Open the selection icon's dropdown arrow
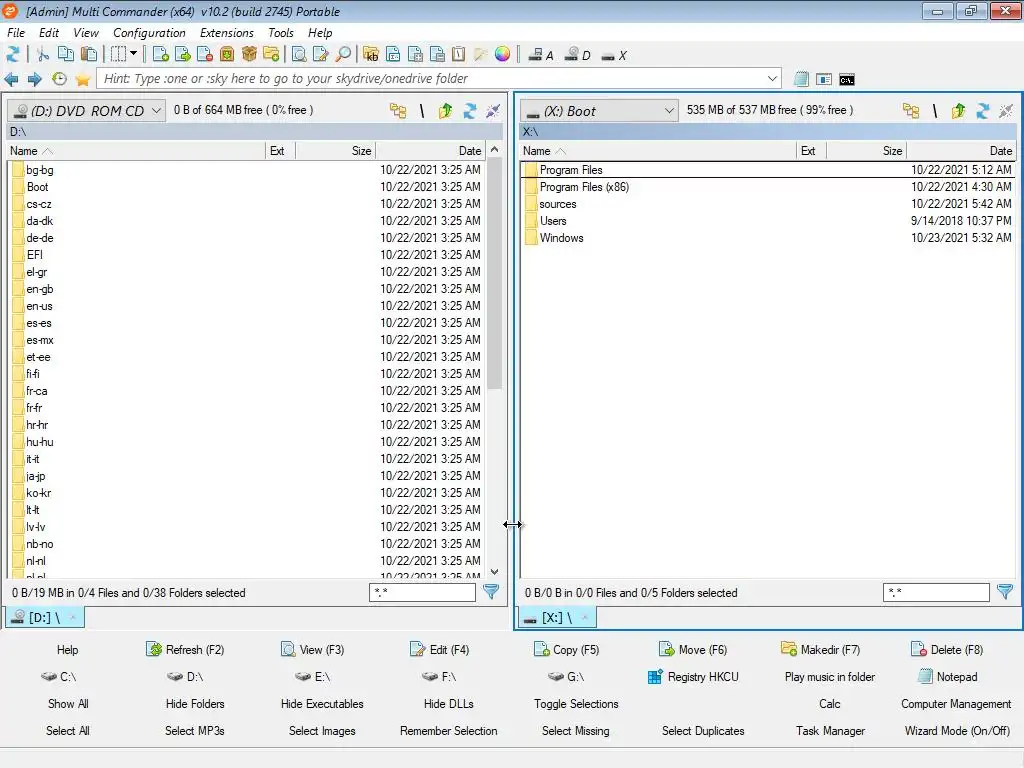The height and width of the screenshot is (768, 1024). pos(133,54)
